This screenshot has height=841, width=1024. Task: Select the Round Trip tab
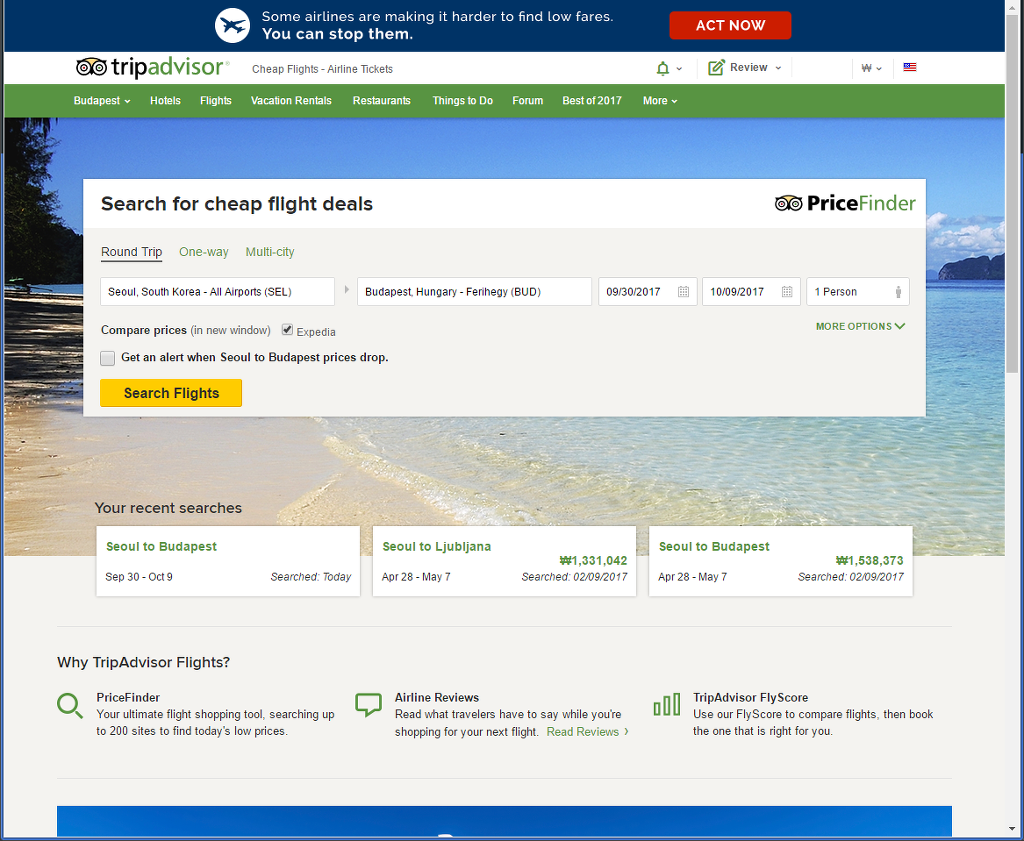[131, 252]
